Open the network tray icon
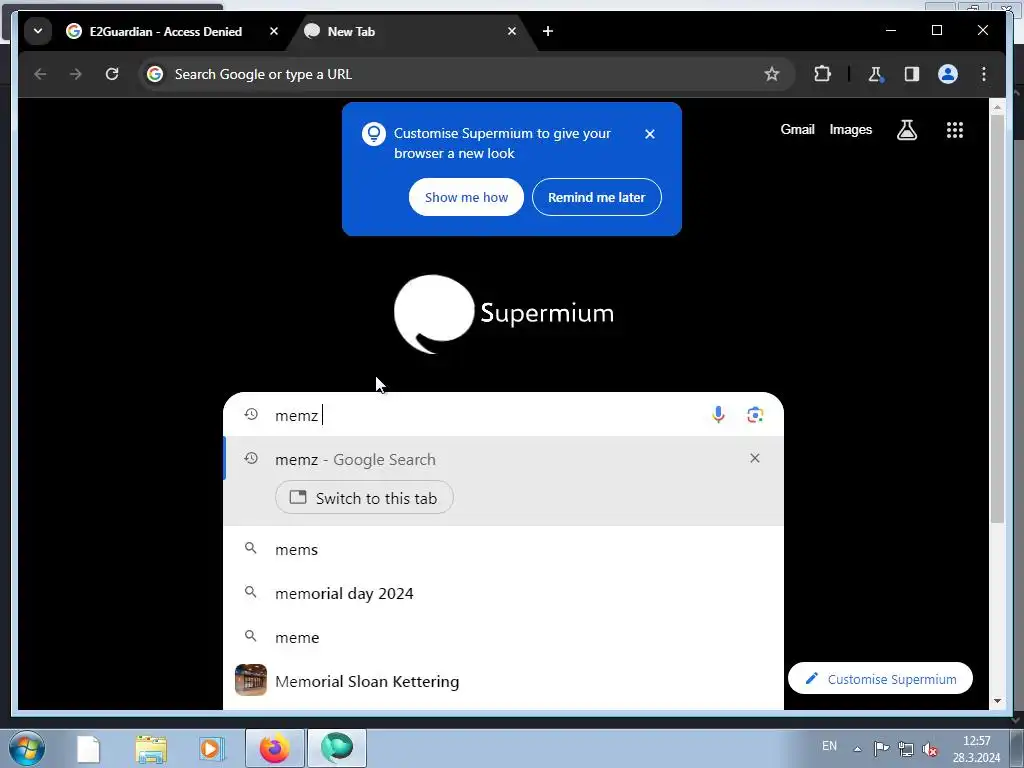The width and height of the screenshot is (1024, 768). coord(906,748)
